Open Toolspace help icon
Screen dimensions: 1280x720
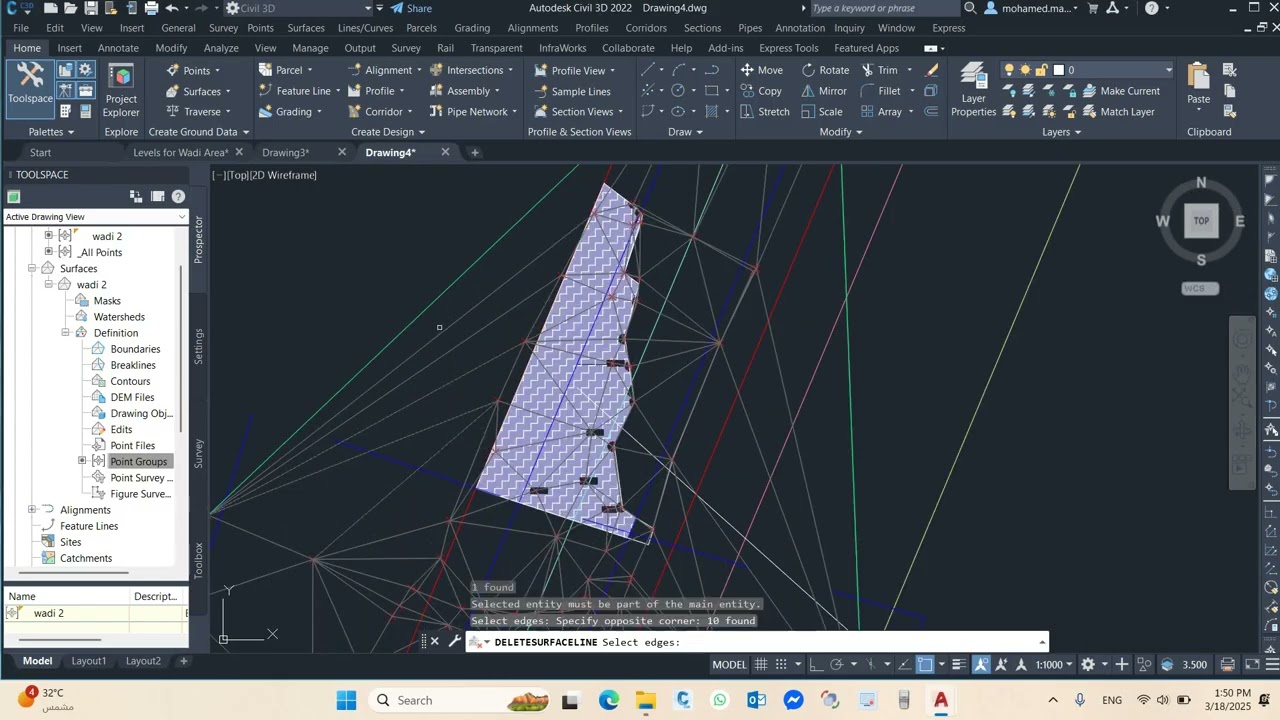(178, 197)
